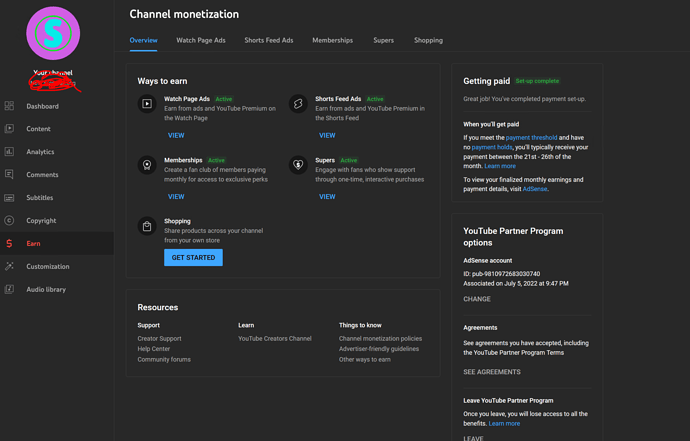Click Learn more under Leave YouTube Partner Program
690x441 pixels.
504,423
